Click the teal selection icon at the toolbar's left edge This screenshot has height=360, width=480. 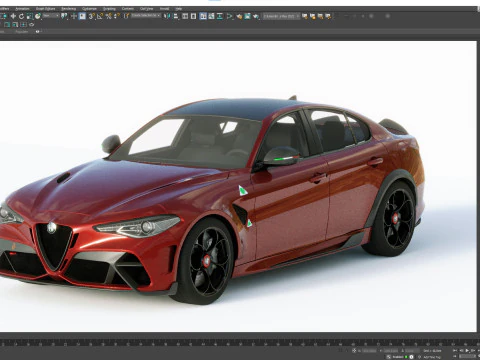[x=3, y=16]
